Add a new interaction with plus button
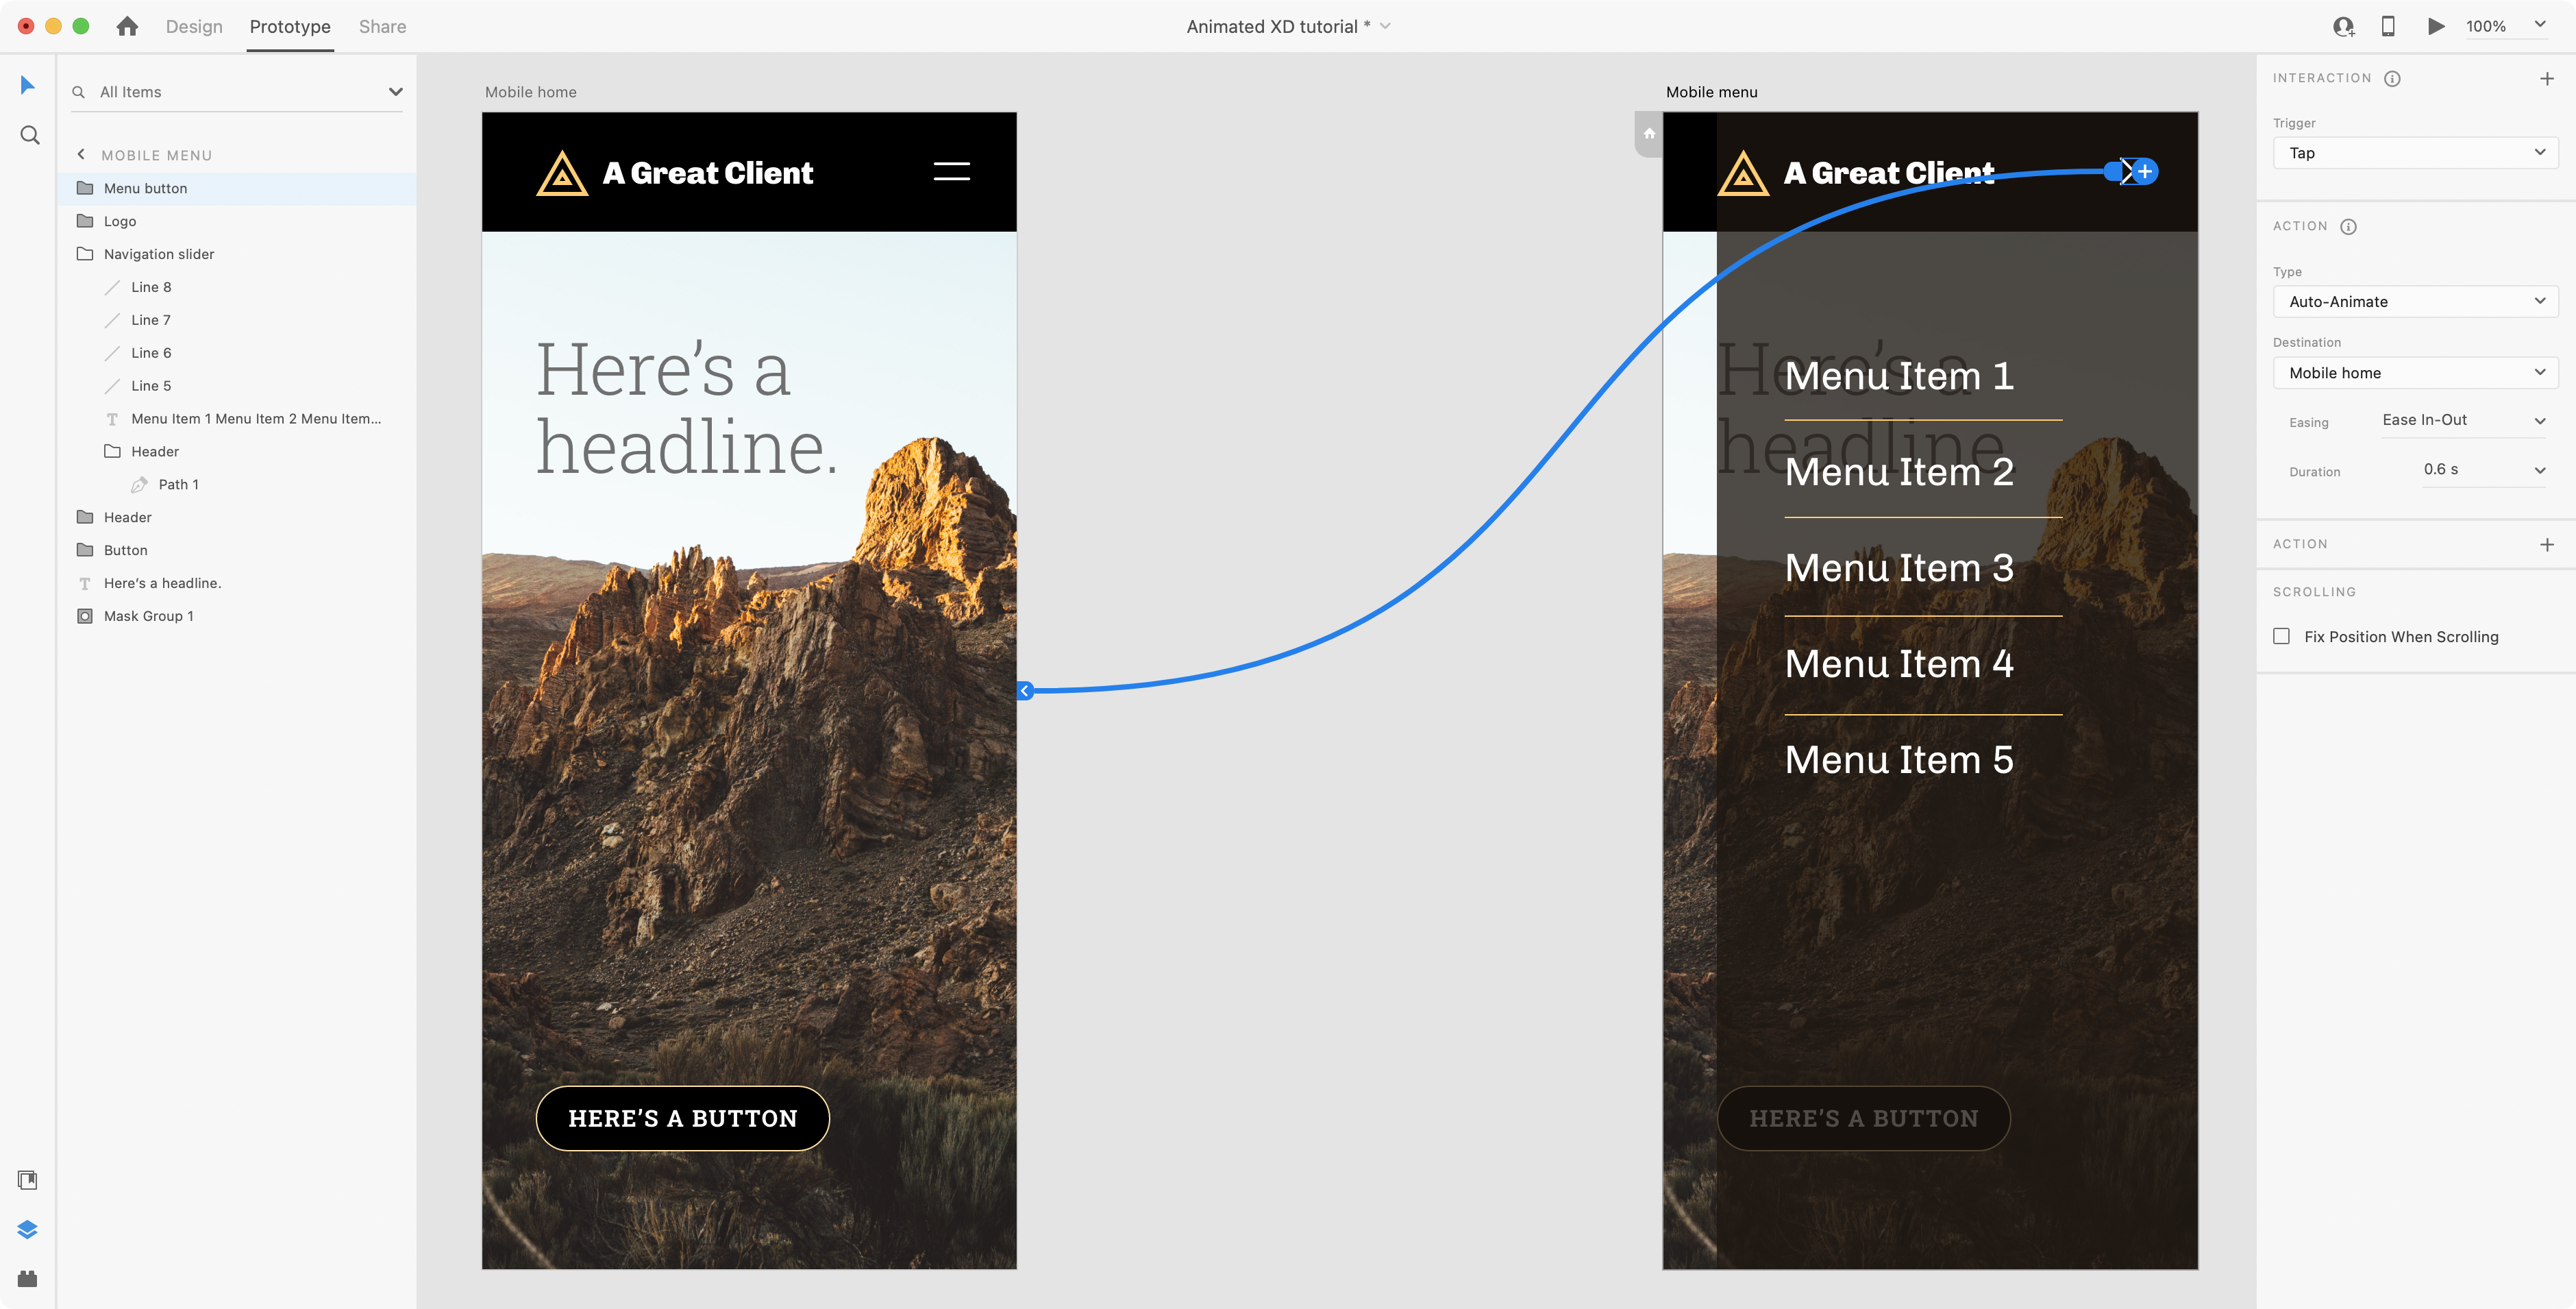Viewport: 2576px width, 1309px height. [x=2546, y=78]
